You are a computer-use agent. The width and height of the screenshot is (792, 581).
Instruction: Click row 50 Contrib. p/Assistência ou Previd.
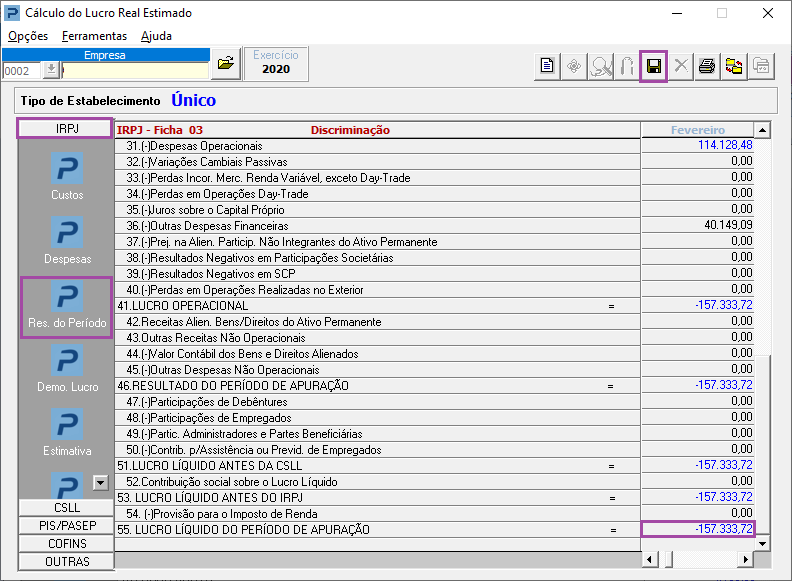(377, 450)
